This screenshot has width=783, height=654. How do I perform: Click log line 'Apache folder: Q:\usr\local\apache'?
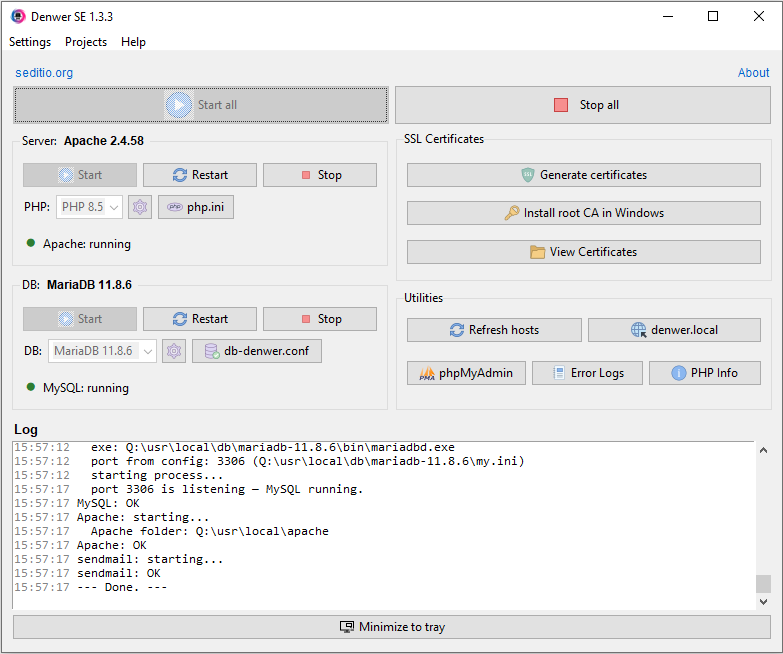click(x=210, y=531)
